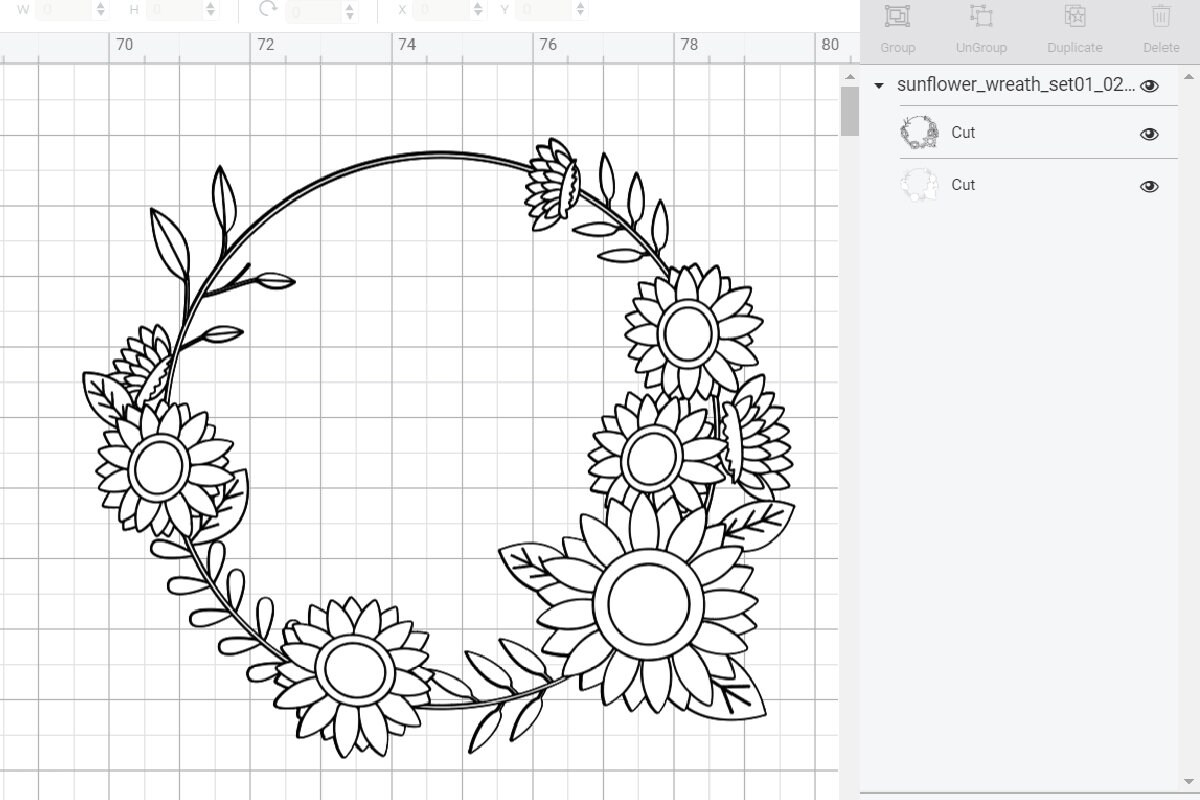
Task: Click the Group icon in the layers panel
Action: (x=897, y=17)
